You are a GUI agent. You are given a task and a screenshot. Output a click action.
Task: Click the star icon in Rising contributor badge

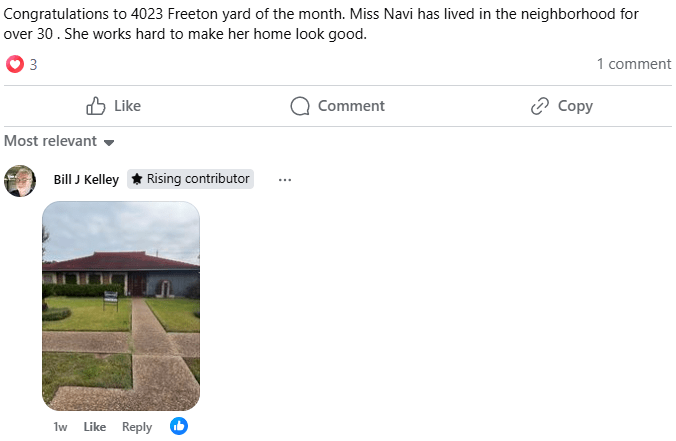pos(137,179)
